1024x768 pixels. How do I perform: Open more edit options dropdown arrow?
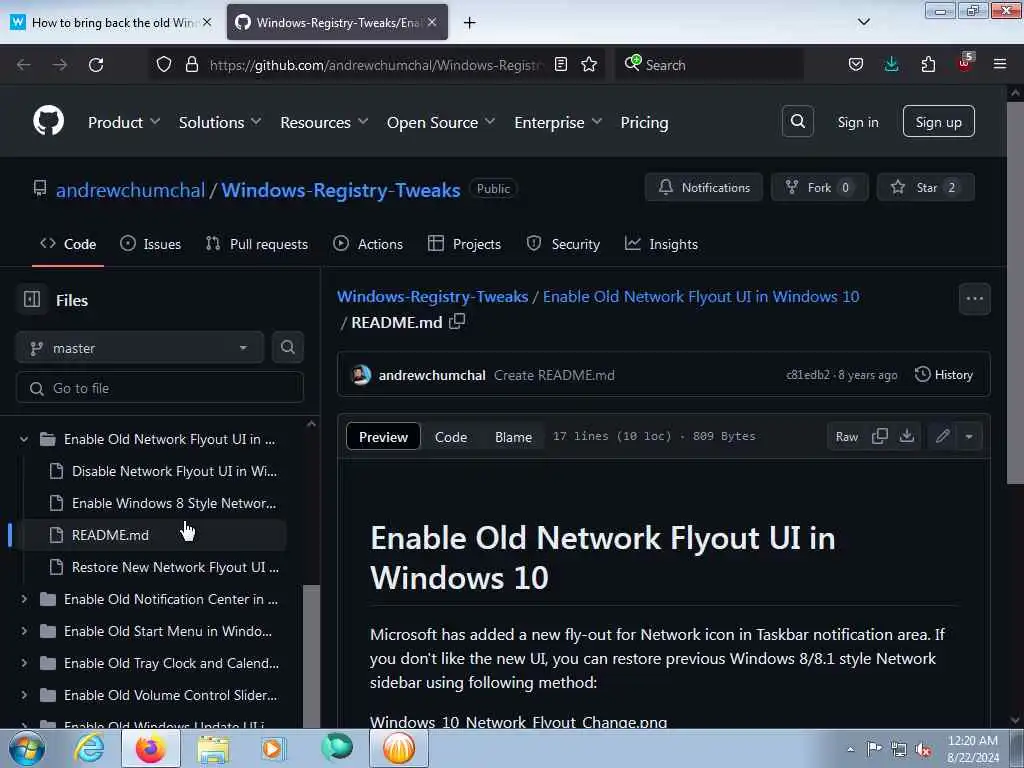(969, 436)
